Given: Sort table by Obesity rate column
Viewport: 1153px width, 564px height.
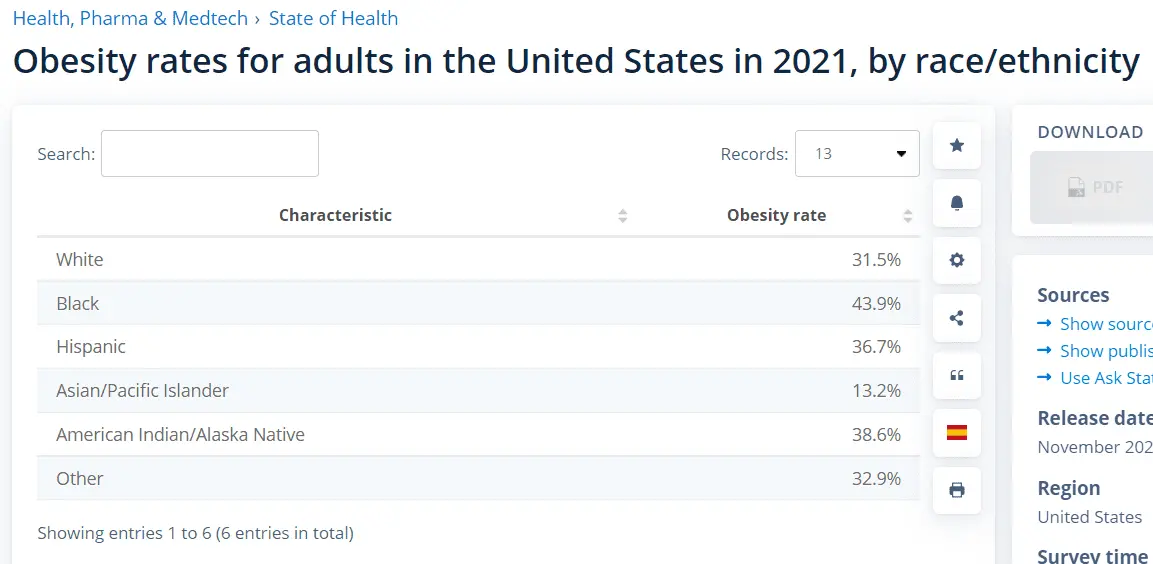Looking at the screenshot, I should 776,215.
